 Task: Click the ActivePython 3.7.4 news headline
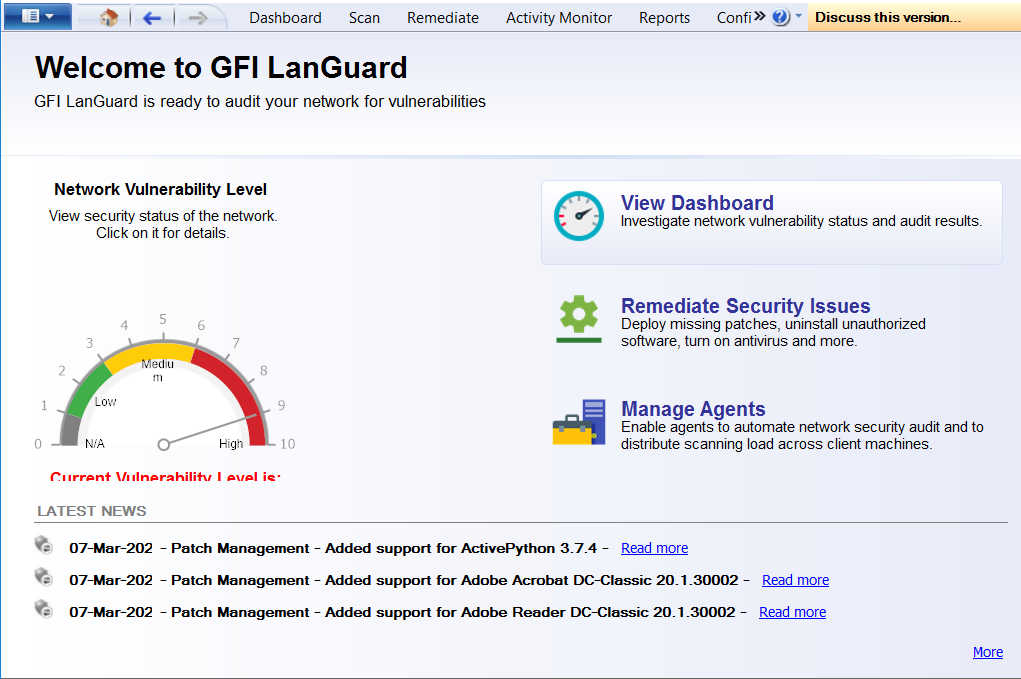(339, 548)
